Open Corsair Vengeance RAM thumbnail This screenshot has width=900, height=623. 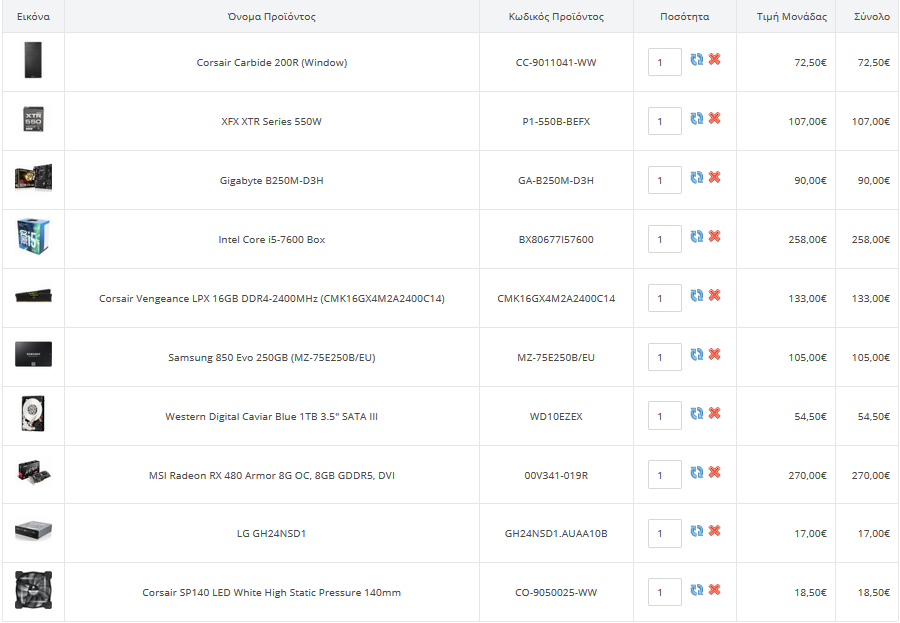click(33, 296)
